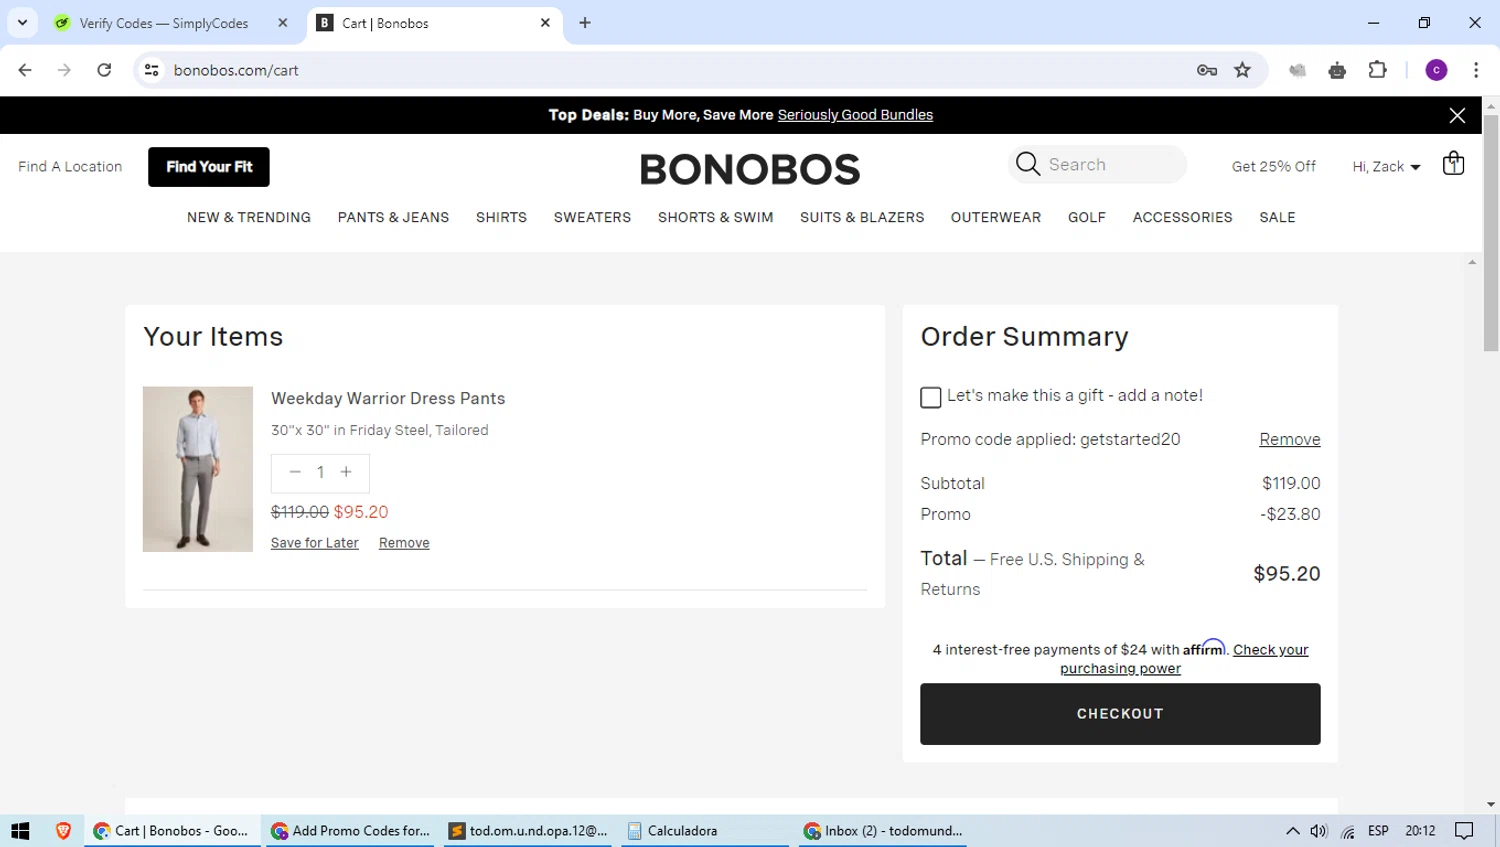Click the Find Your Fit button
Image resolution: width=1500 pixels, height=847 pixels.
point(209,167)
